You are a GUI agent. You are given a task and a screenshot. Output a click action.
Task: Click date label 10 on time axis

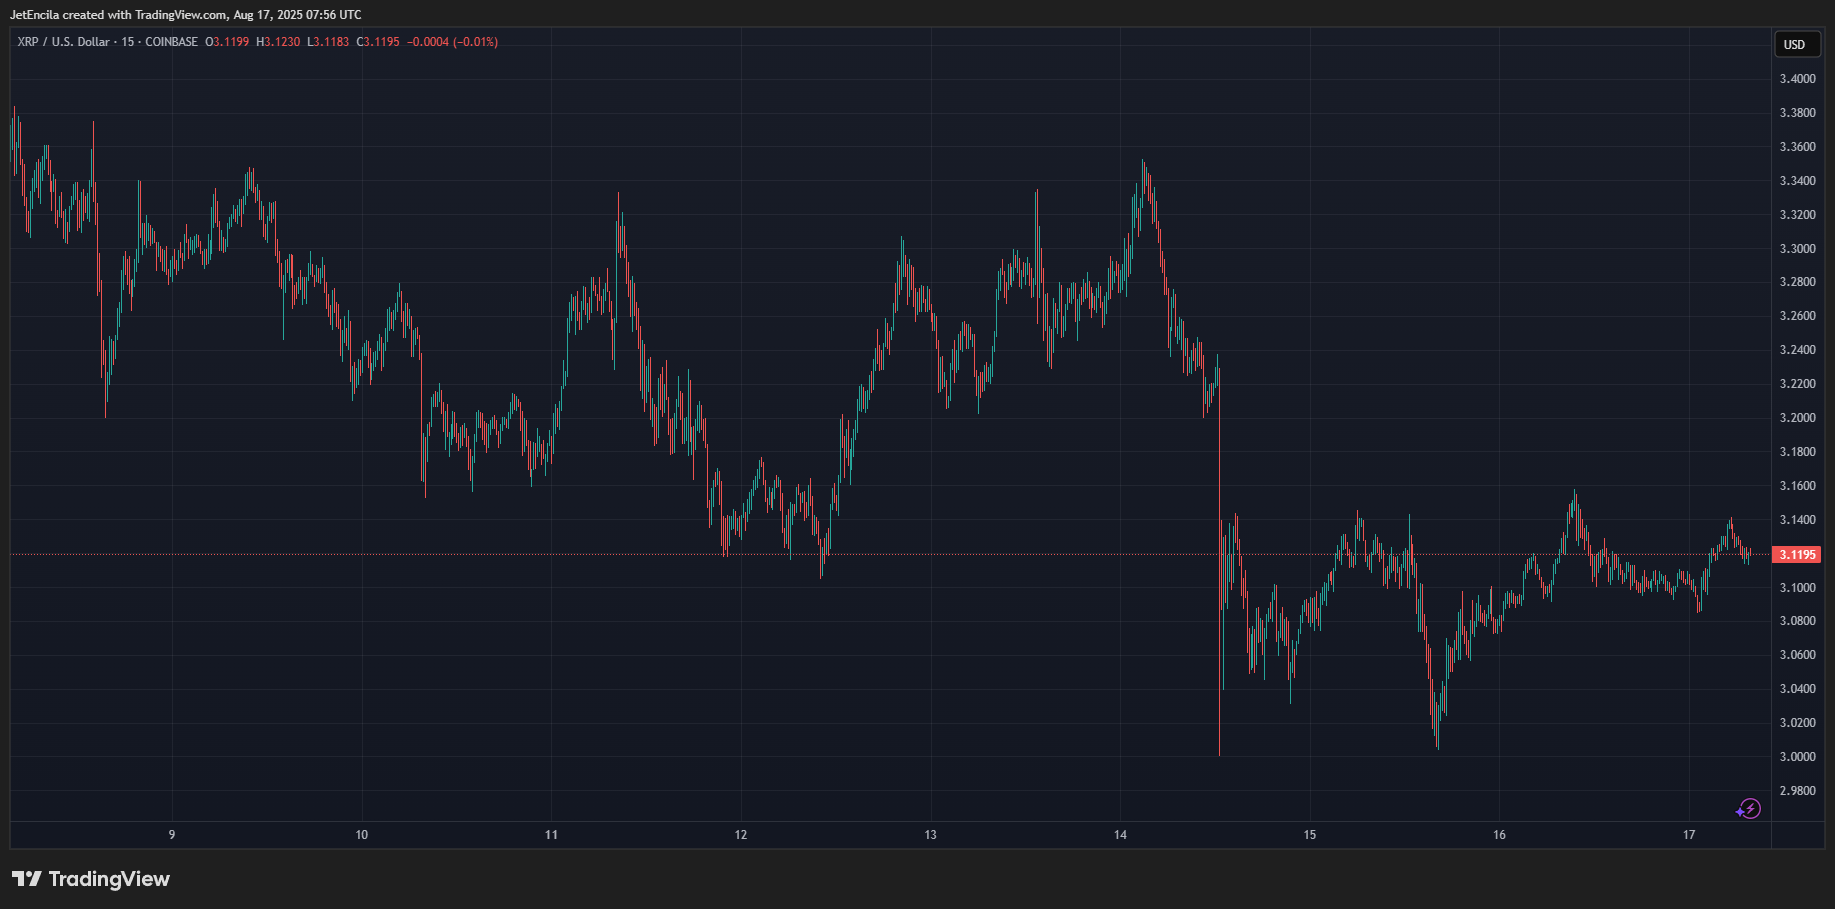coord(362,835)
